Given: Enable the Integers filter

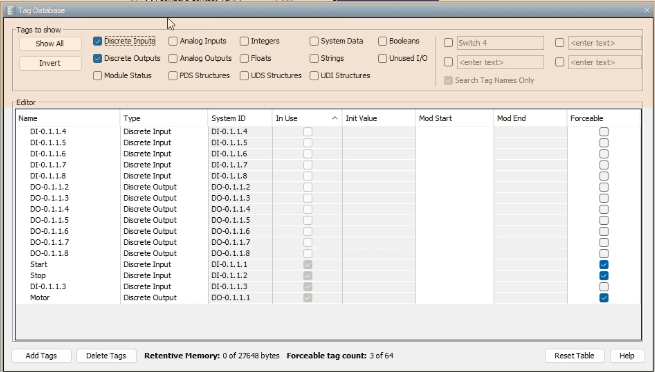Looking at the screenshot, I should pyautogui.click(x=244, y=41).
